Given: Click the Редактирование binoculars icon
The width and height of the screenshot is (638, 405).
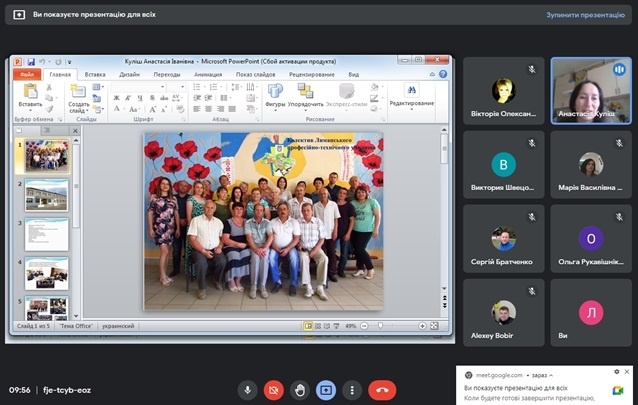Looking at the screenshot, I should pyautogui.click(x=411, y=91).
